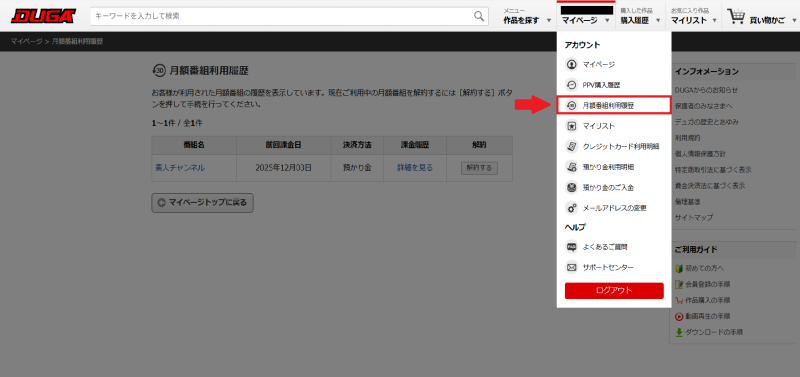The image size is (800, 377).
Task: Click the クレジットカード利用明細 icon
Action: [x=572, y=146]
